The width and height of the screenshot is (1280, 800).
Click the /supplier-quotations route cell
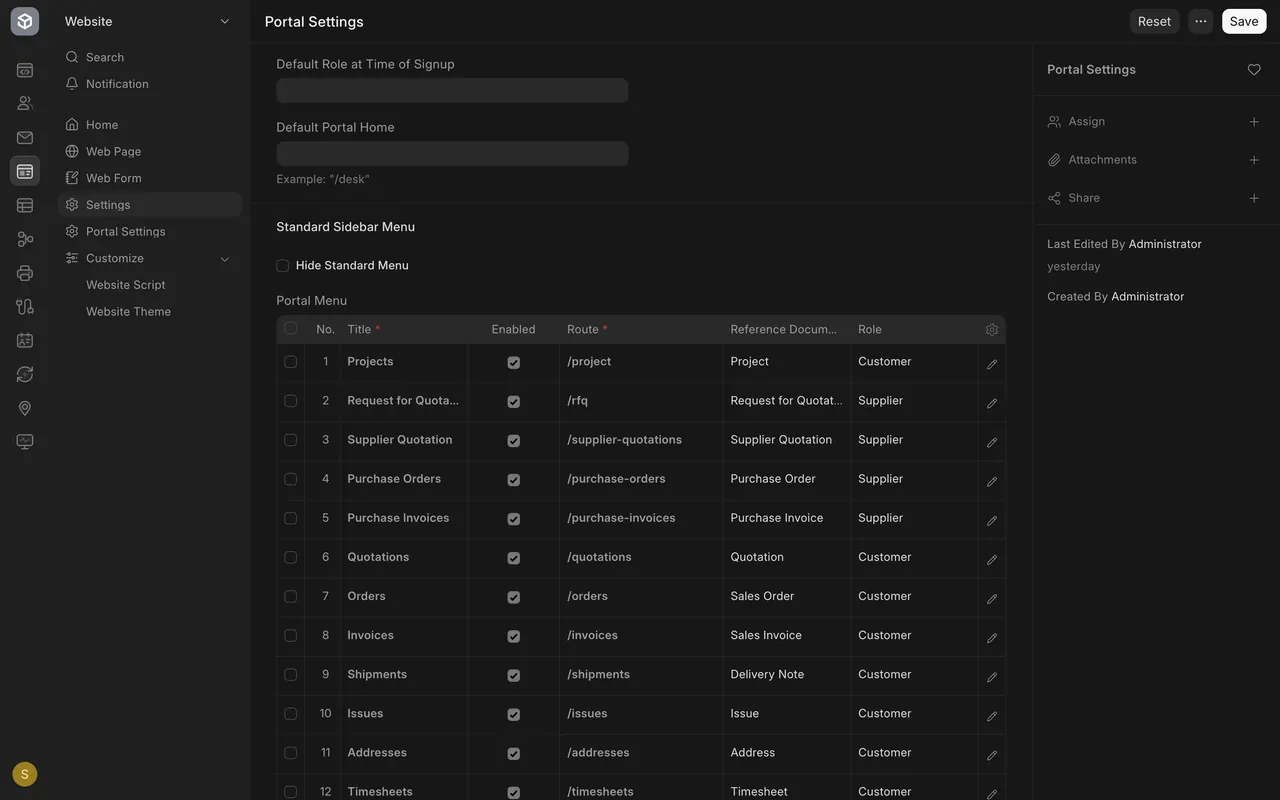(641, 440)
